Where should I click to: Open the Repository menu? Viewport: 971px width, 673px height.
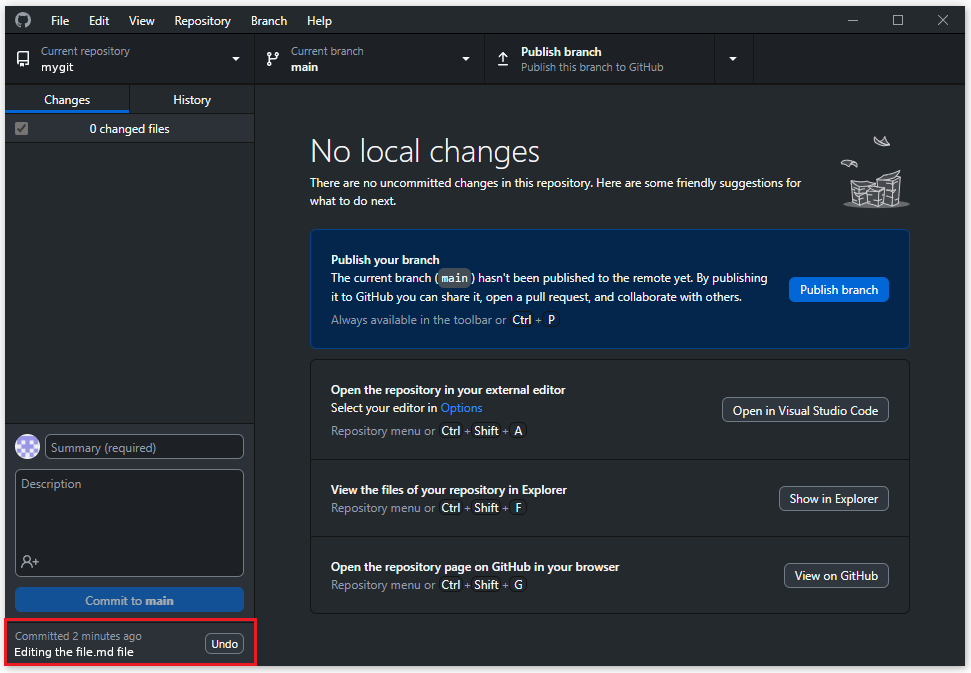[202, 21]
